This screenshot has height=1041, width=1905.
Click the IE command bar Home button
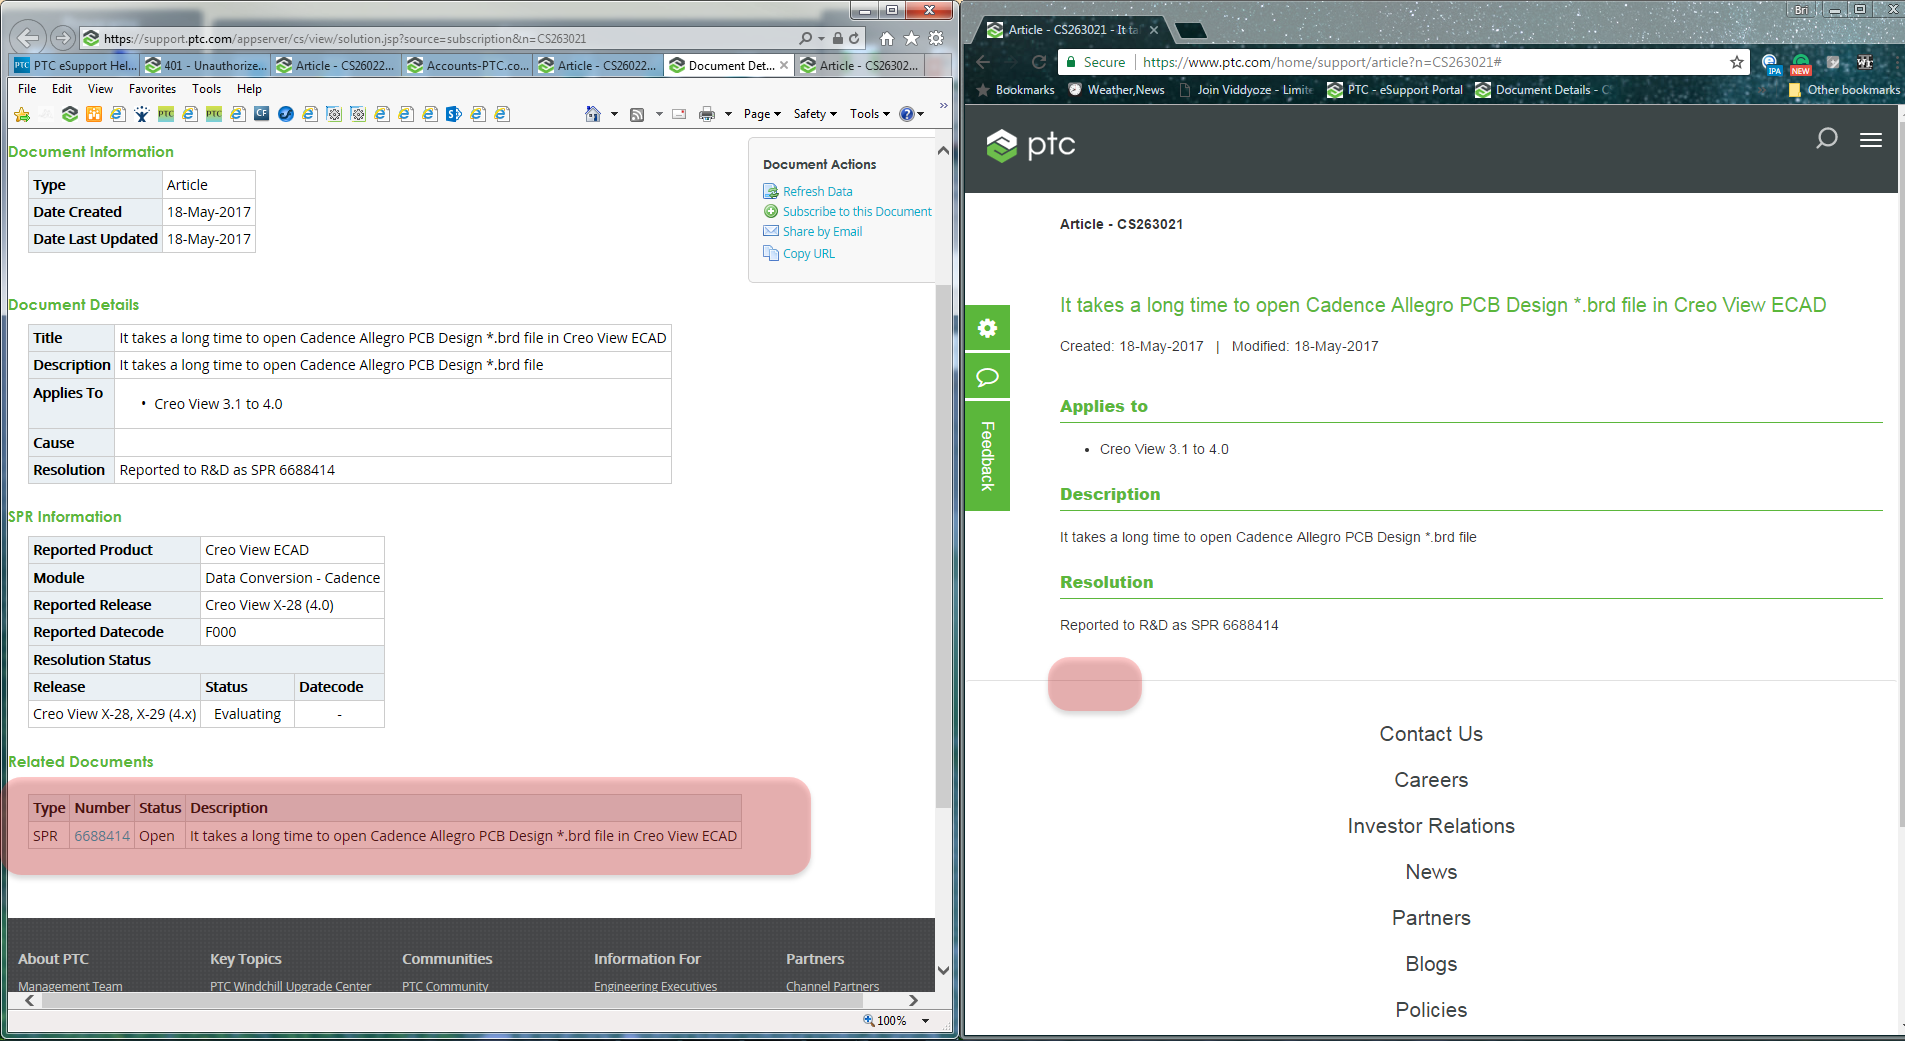coord(593,114)
